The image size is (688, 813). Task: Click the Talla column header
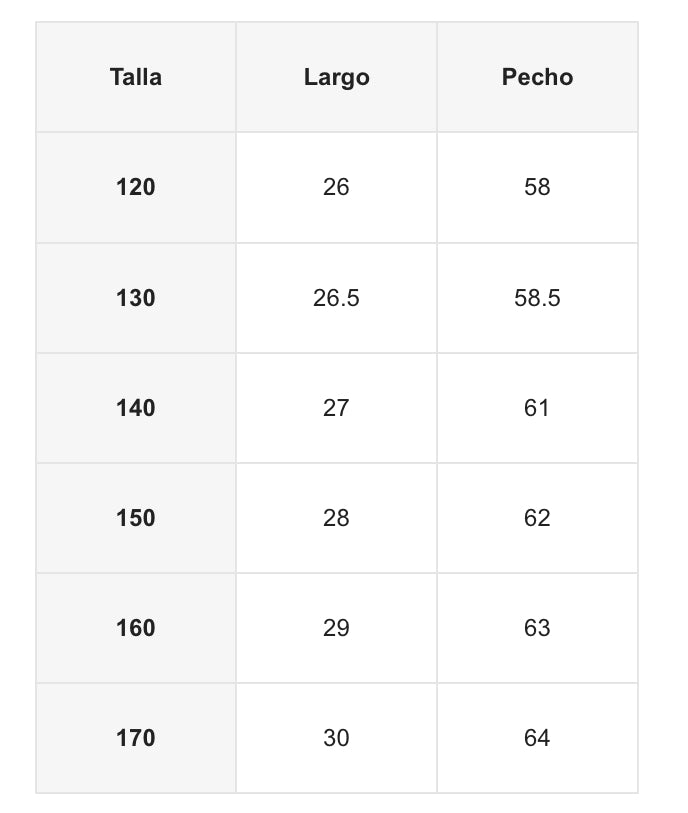tap(136, 77)
